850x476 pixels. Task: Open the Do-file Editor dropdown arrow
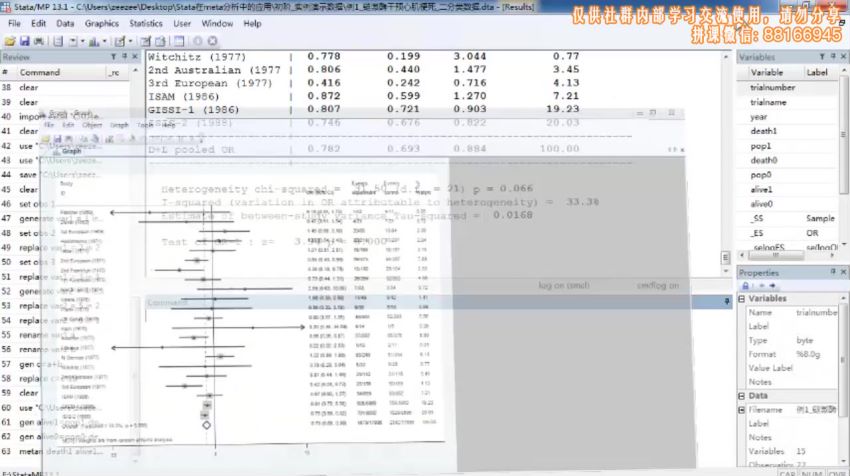pyautogui.click(x=130, y=41)
